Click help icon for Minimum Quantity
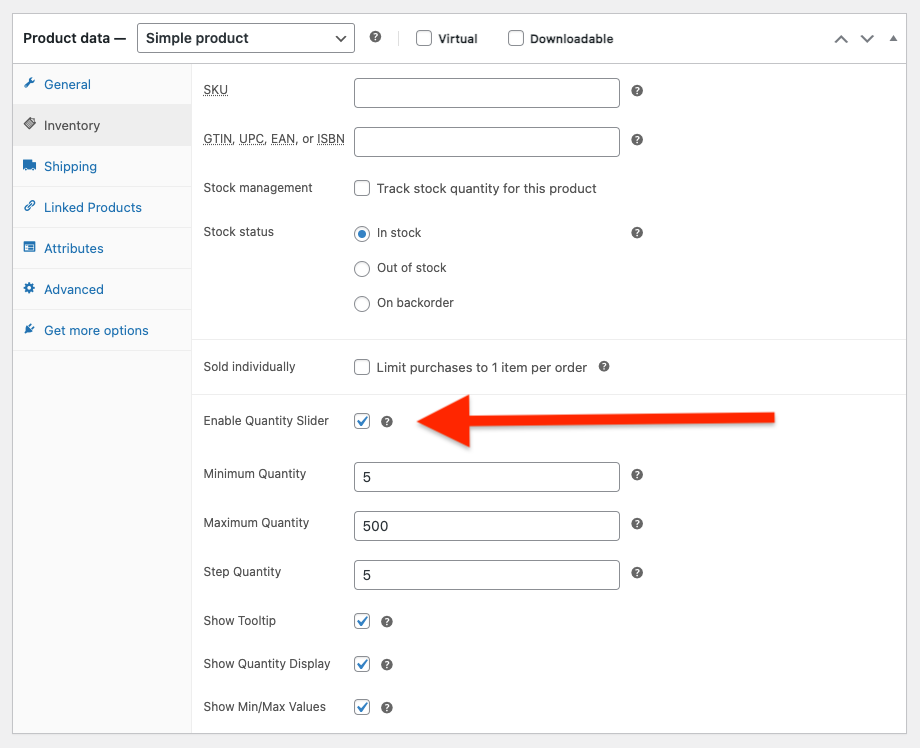 (x=637, y=475)
